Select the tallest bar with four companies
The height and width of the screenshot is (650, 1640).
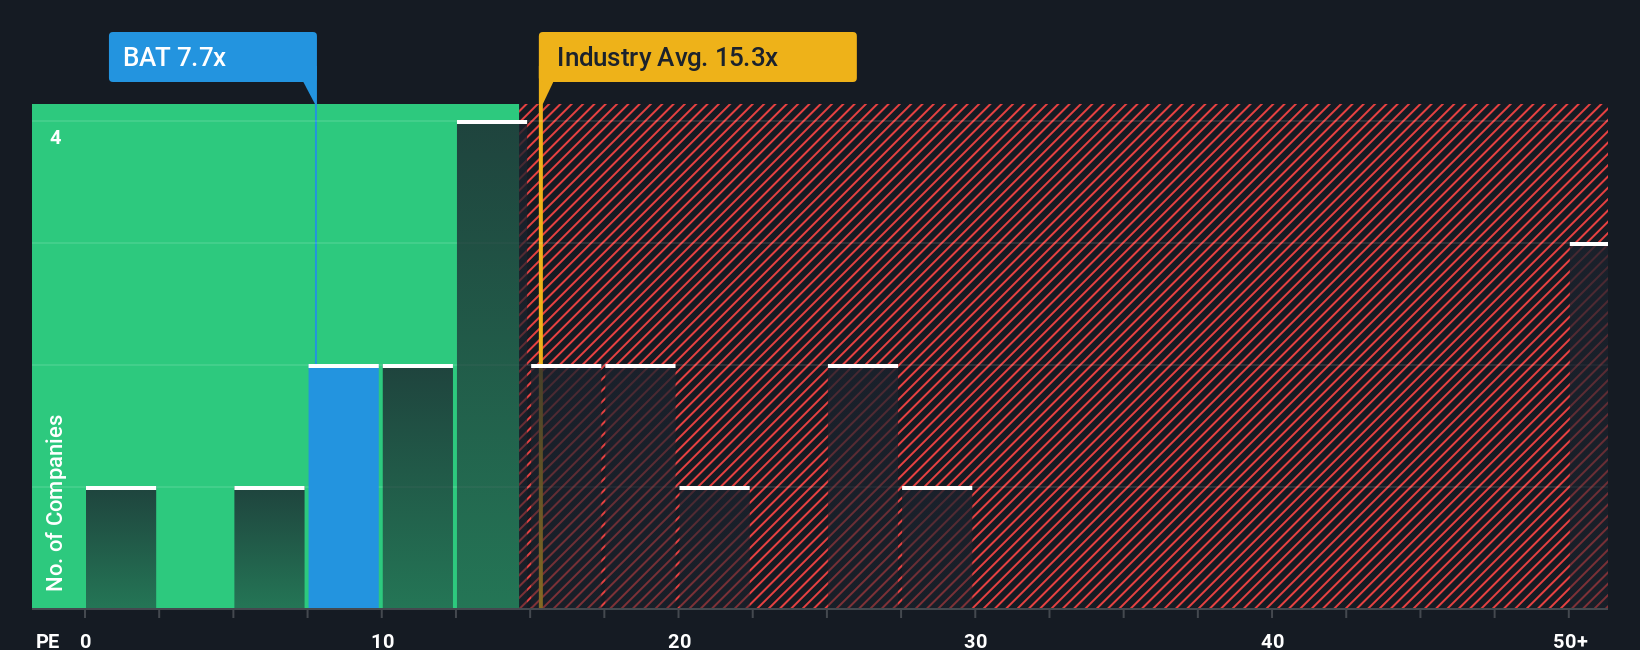491,365
